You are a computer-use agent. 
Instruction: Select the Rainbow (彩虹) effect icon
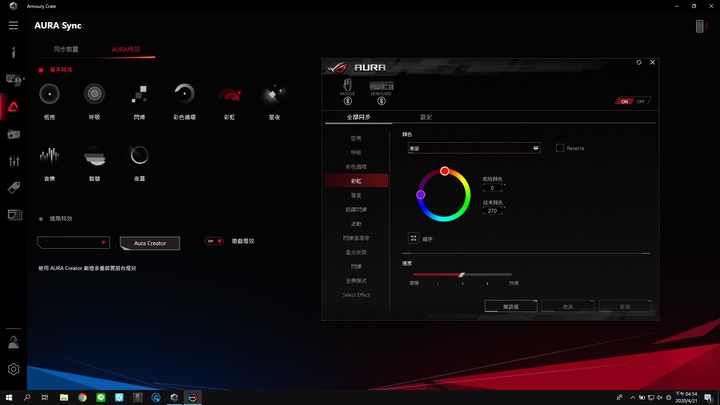230,94
